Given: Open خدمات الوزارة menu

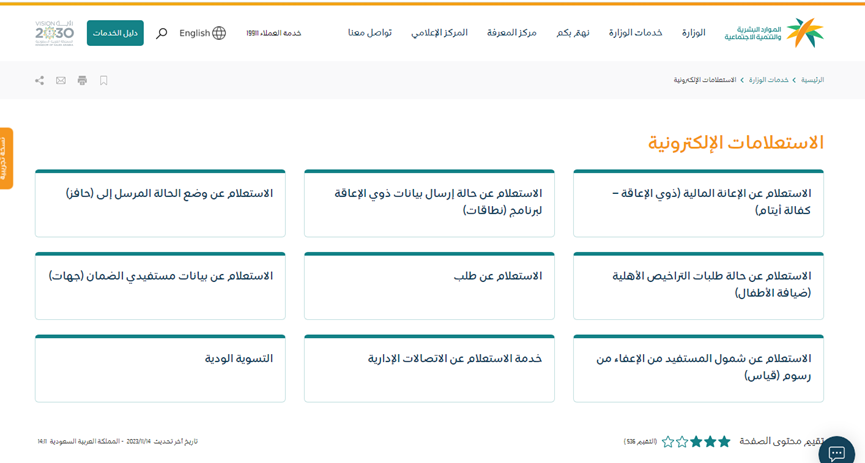Looking at the screenshot, I should (636, 33).
